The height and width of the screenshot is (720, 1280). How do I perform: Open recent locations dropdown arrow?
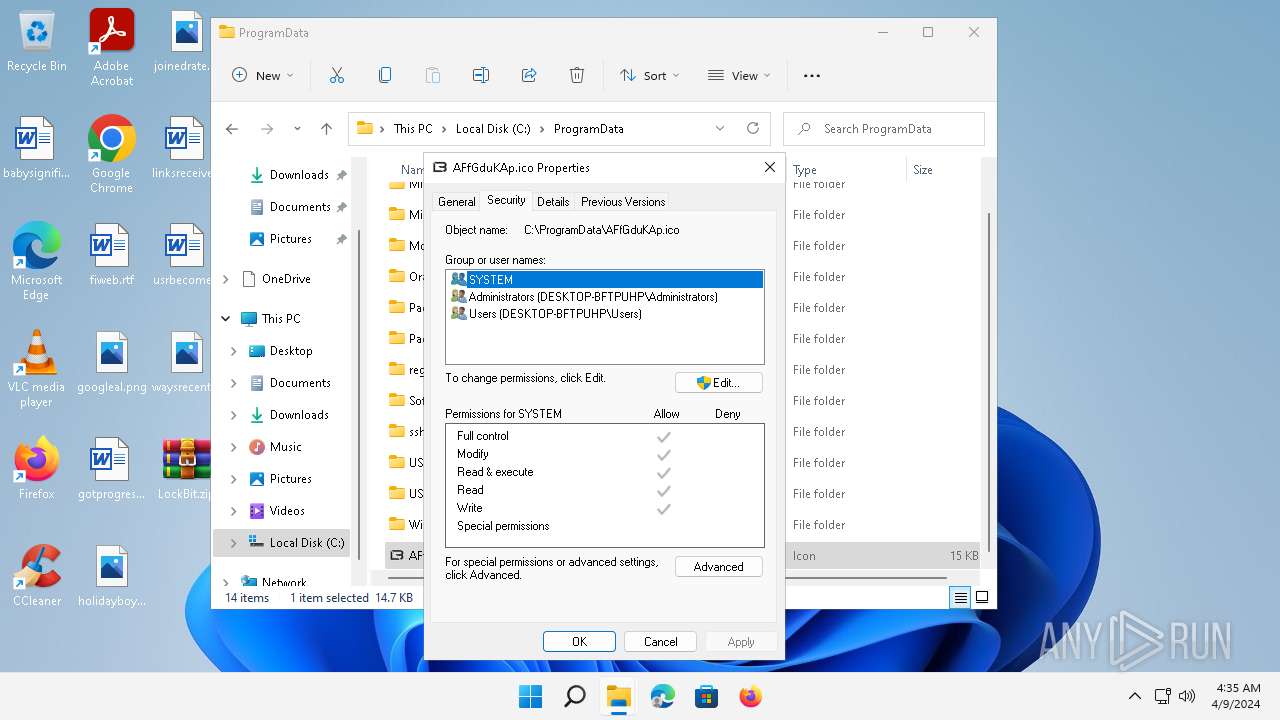(x=297, y=128)
